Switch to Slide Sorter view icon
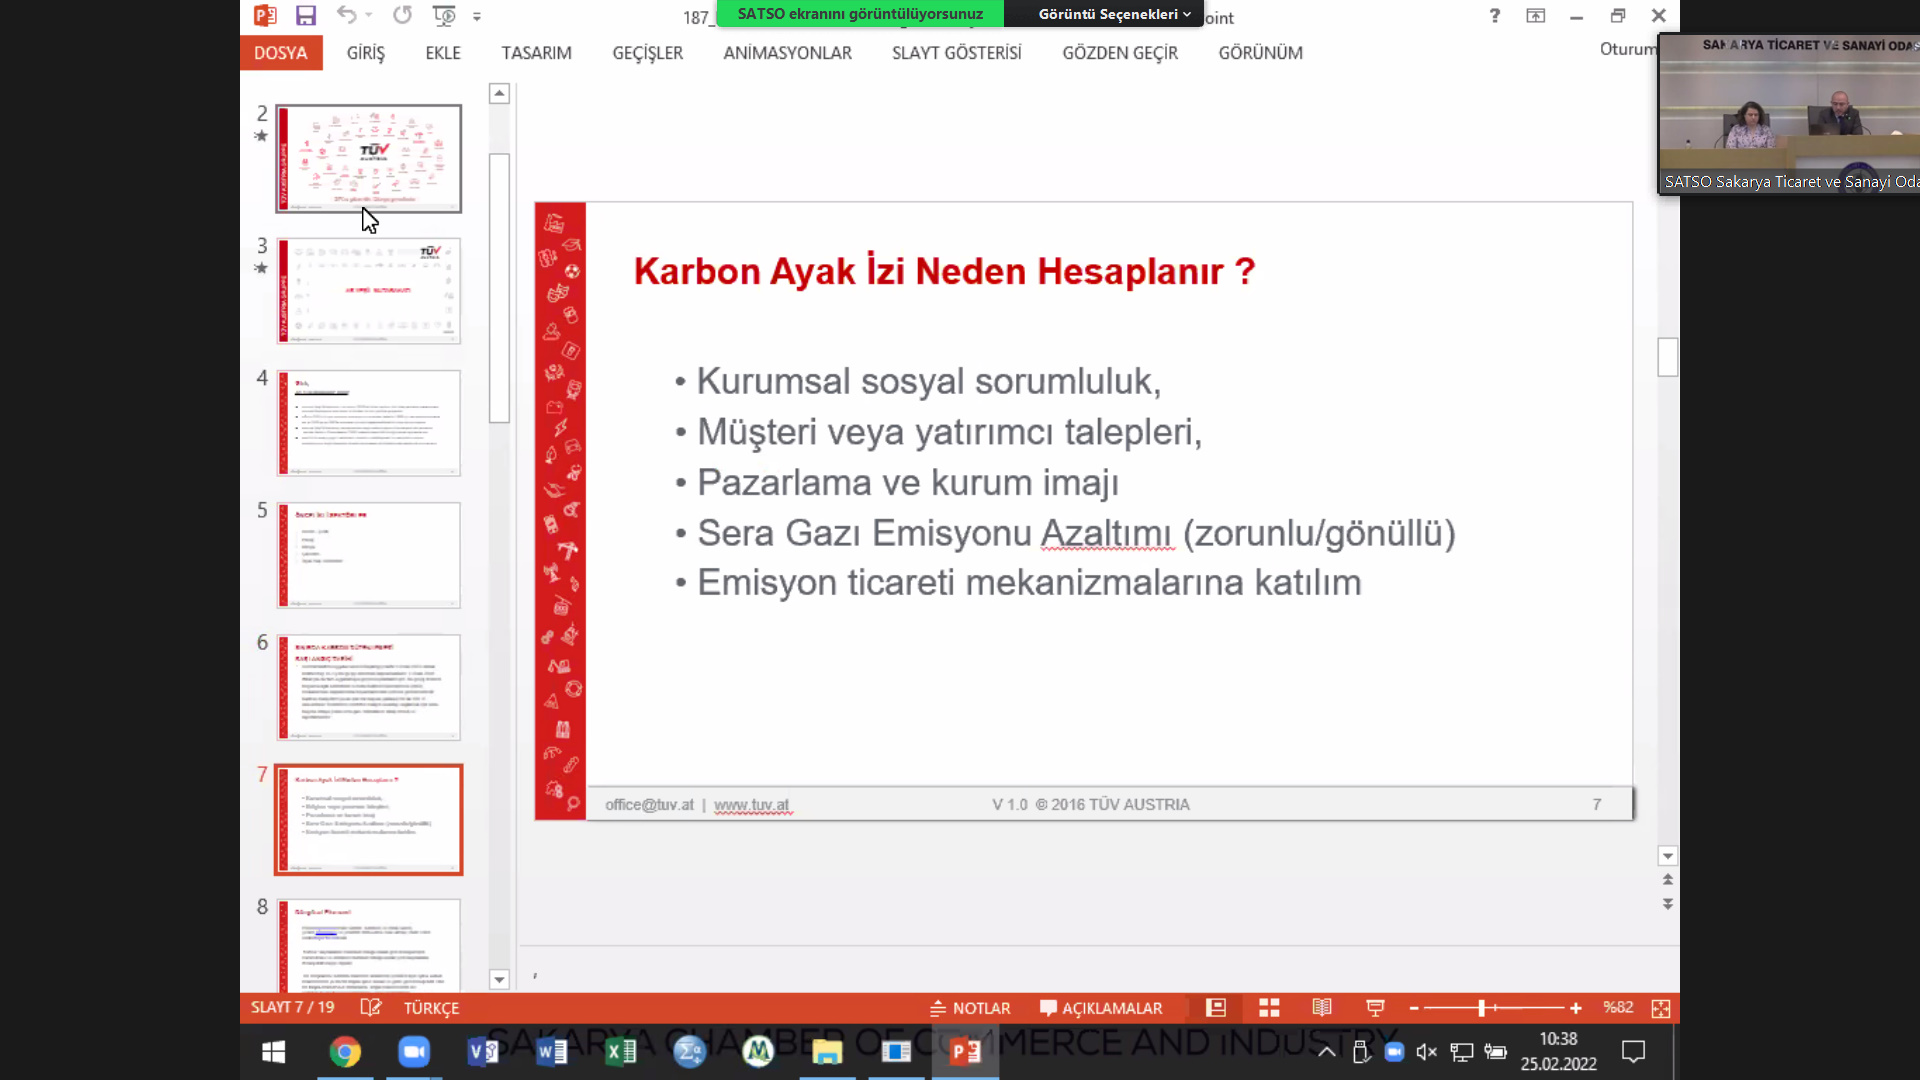The height and width of the screenshot is (1080, 1920). pyautogui.click(x=1269, y=1008)
